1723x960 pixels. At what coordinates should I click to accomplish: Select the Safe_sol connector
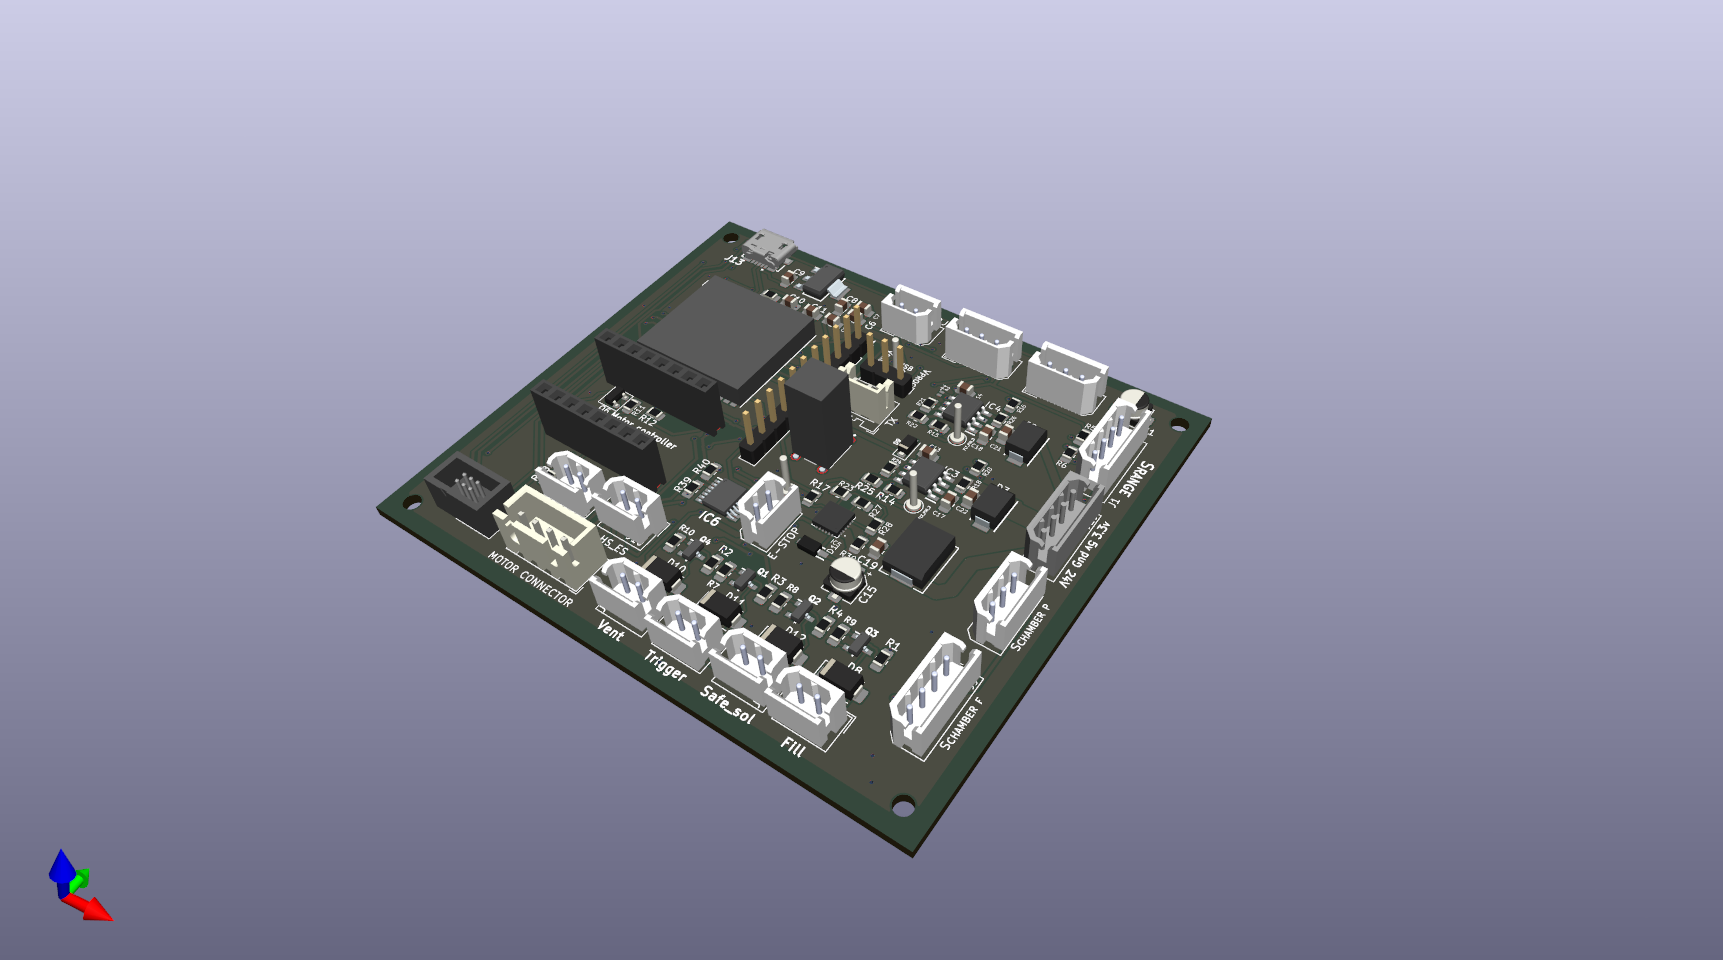coord(747,659)
